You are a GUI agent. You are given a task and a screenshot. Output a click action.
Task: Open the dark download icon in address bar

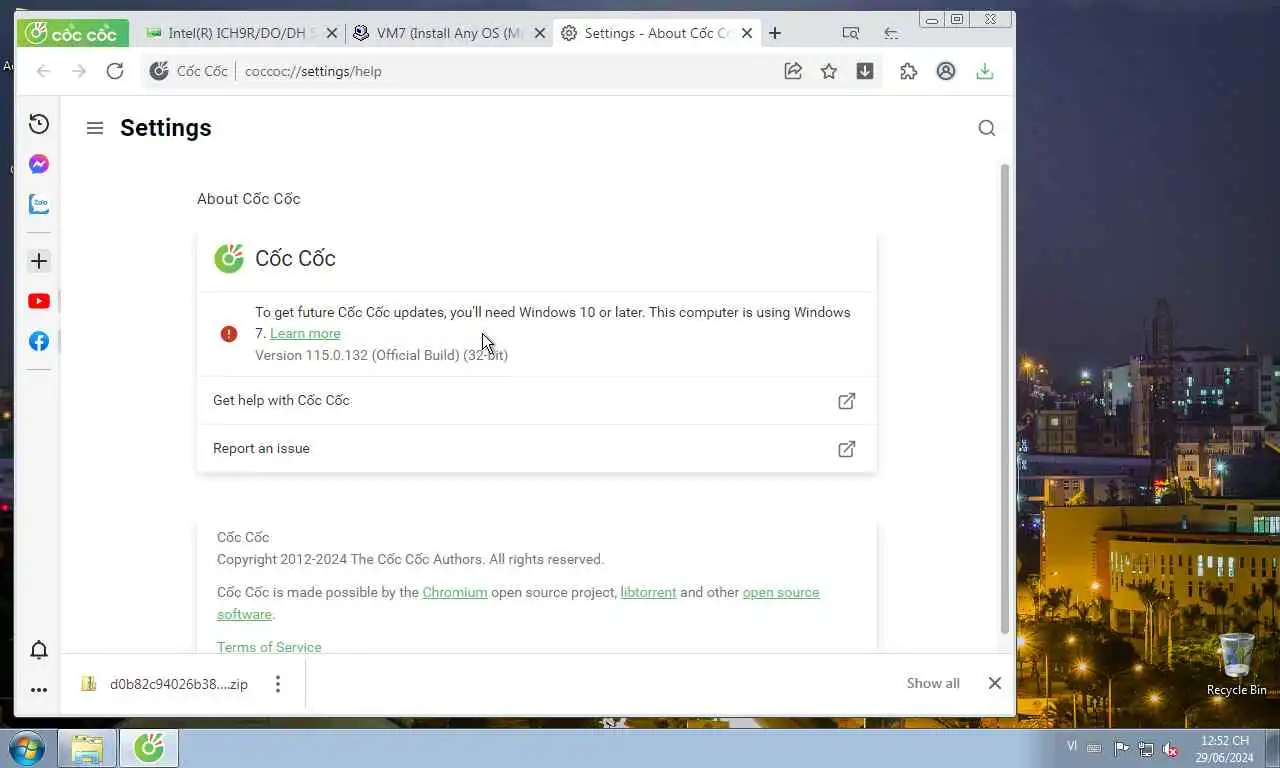(865, 71)
